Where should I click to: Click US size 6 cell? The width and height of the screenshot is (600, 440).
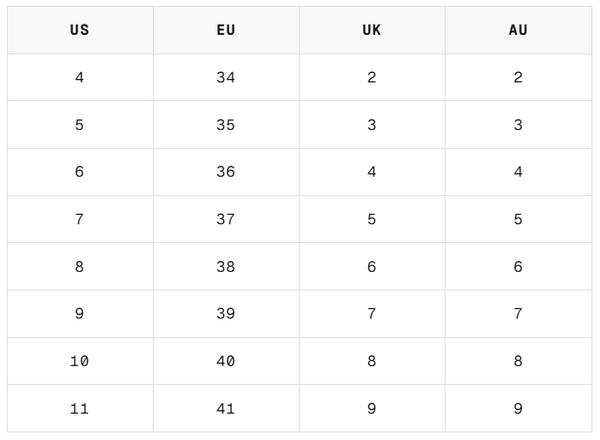[80, 172]
